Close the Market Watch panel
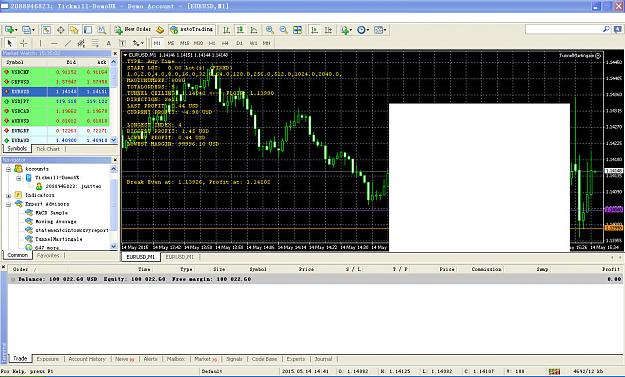Viewport: 625px width, 377px height. pos(115,53)
